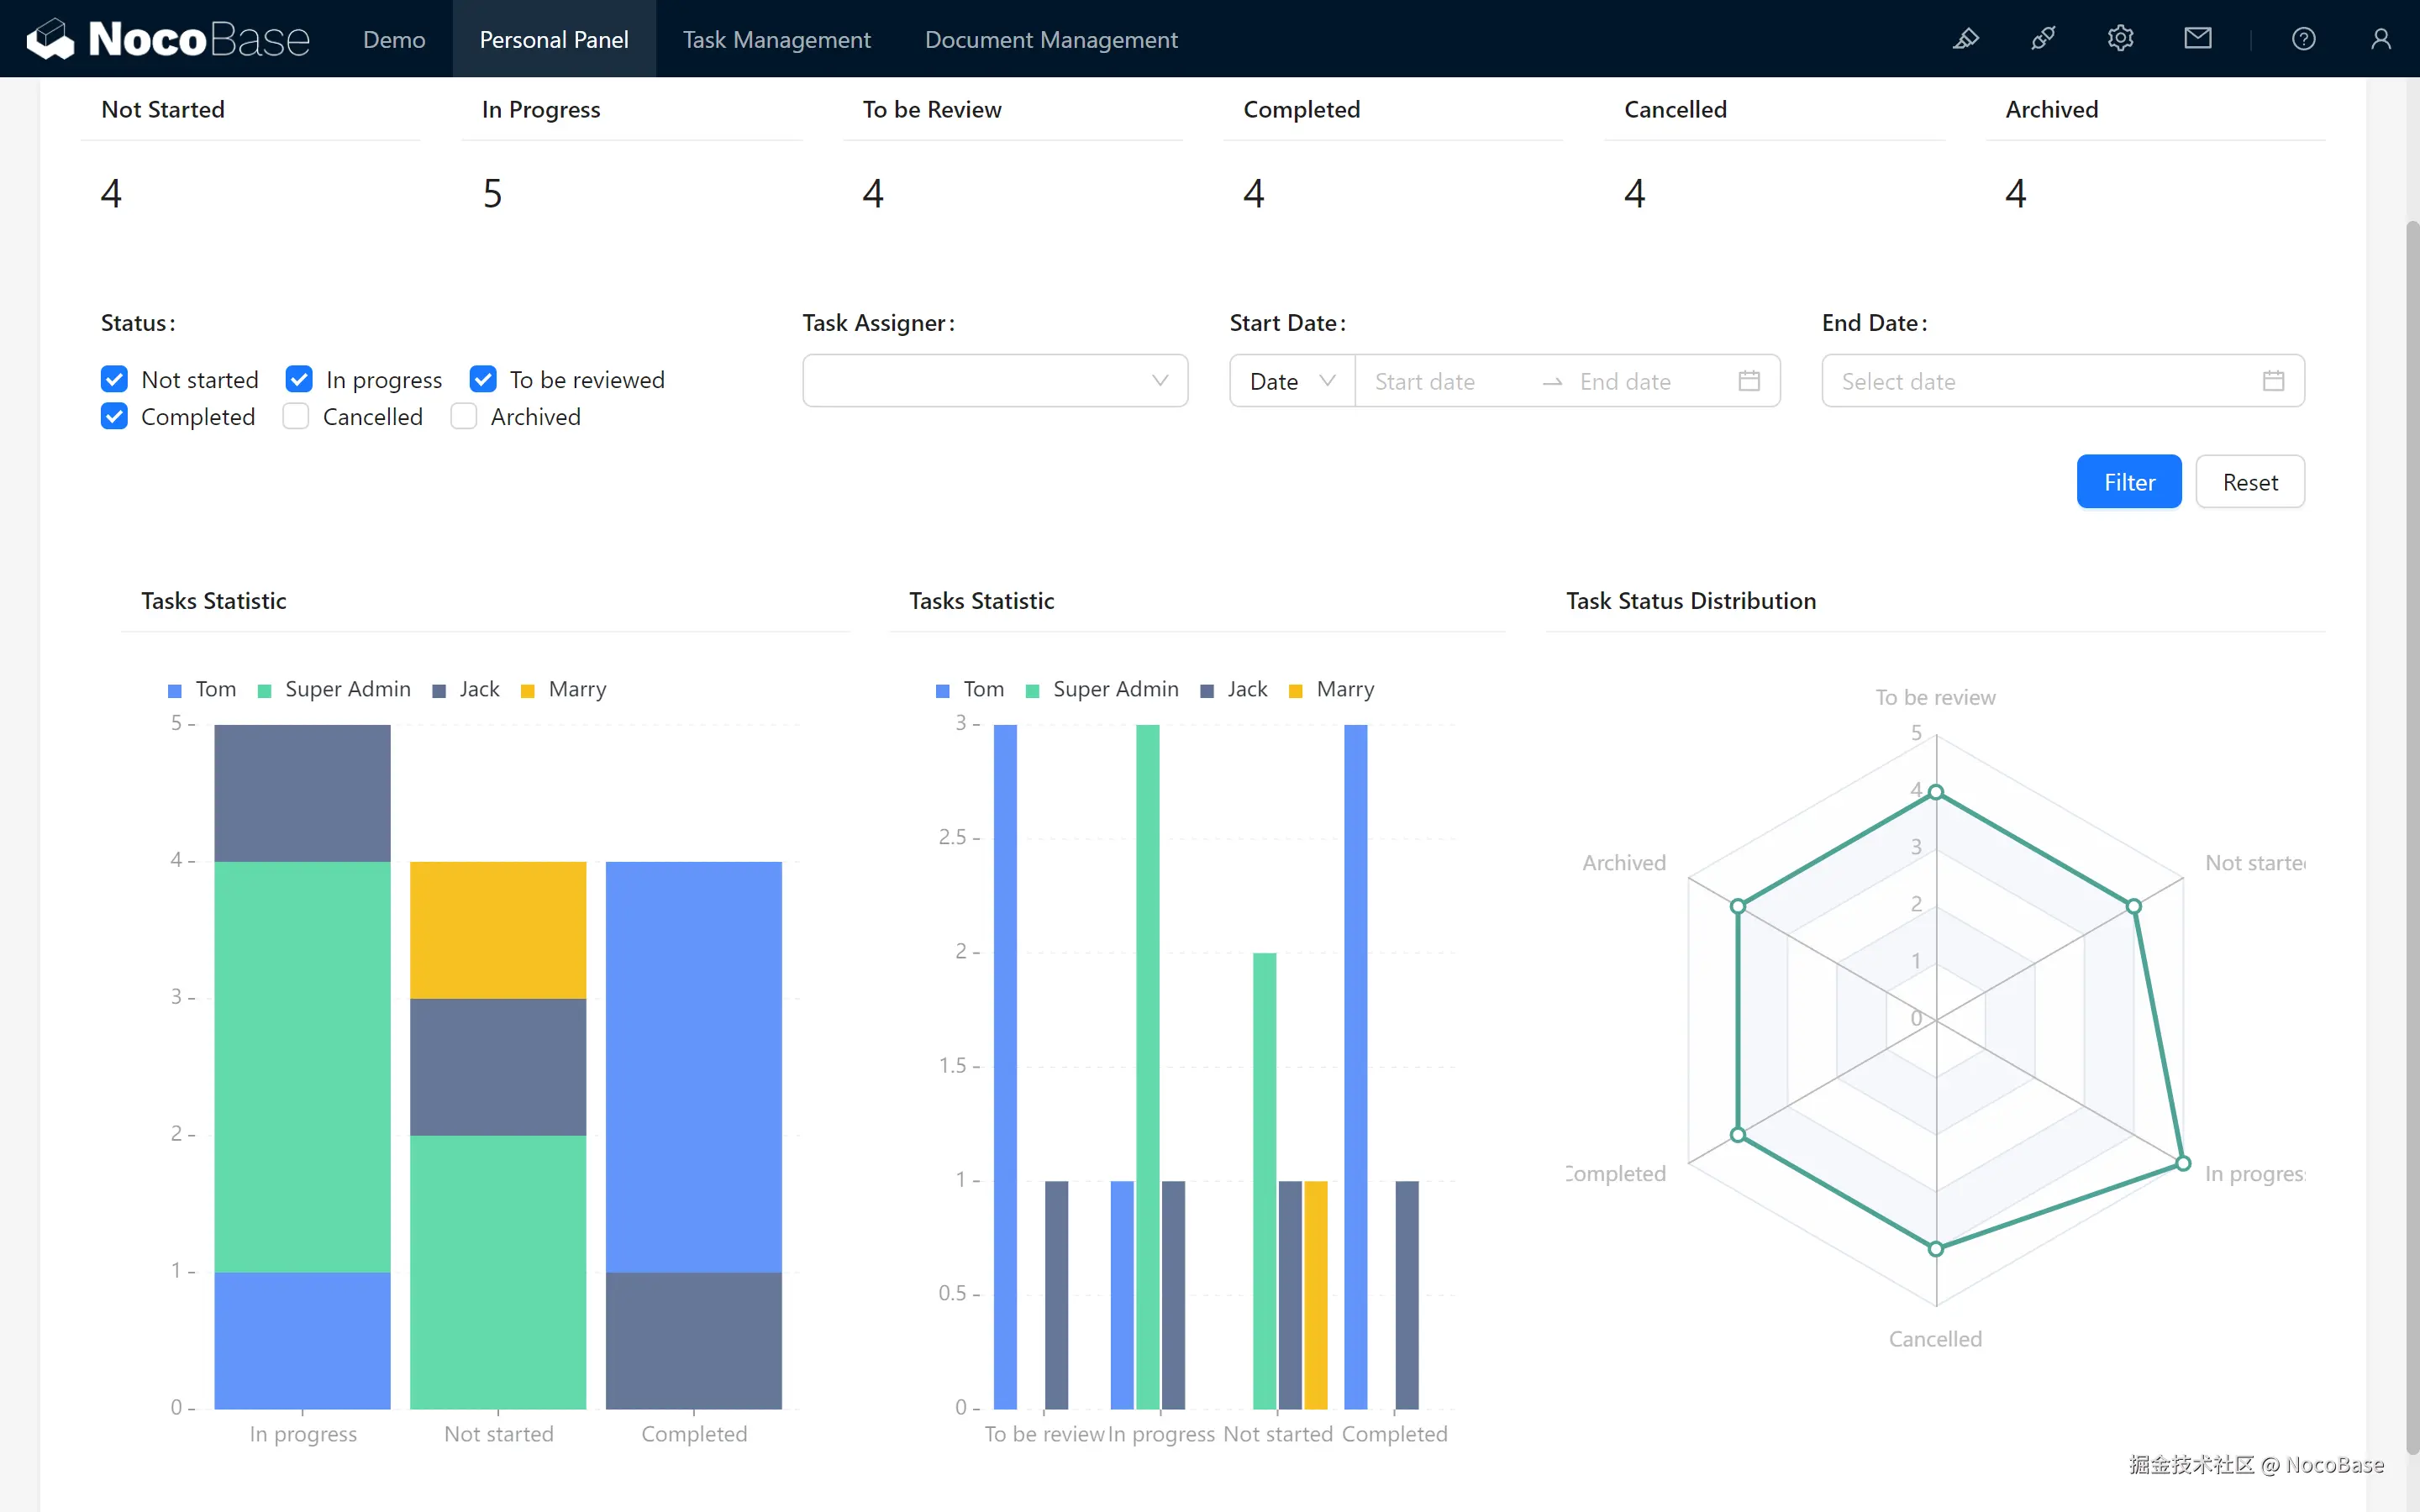Open the Date type selector dropdown
Viewport: 2420px width, 1512px height.
click(x=1291, y=381)
